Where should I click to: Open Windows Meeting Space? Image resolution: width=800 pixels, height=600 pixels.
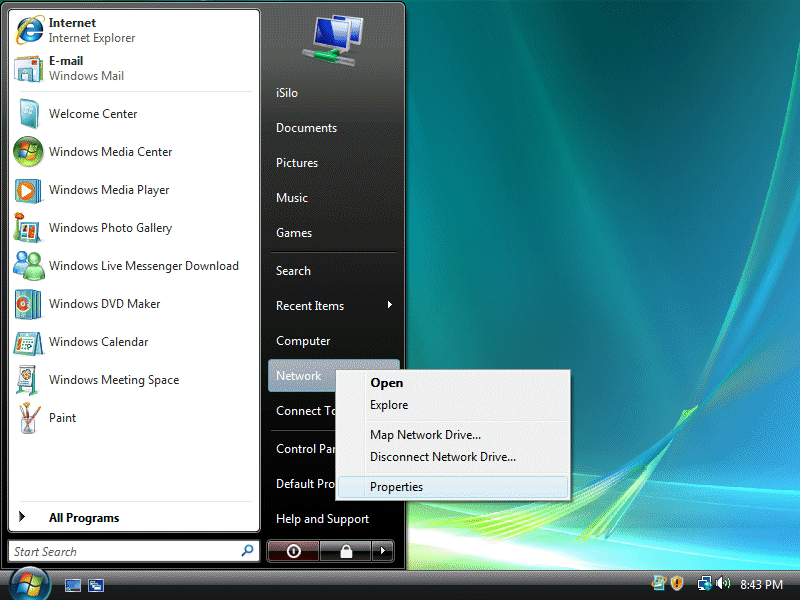coord(113,380)
